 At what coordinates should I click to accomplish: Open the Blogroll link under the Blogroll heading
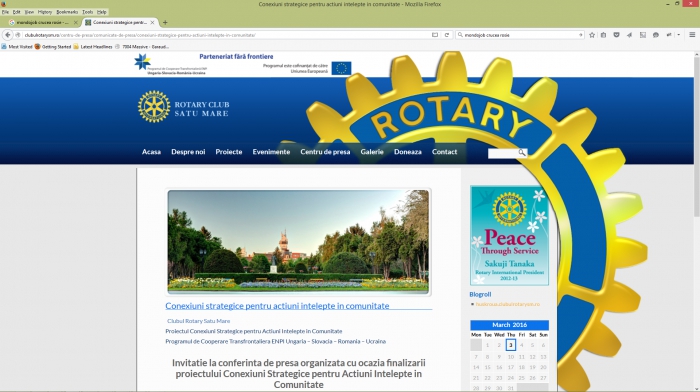click(x=508, y=304)
